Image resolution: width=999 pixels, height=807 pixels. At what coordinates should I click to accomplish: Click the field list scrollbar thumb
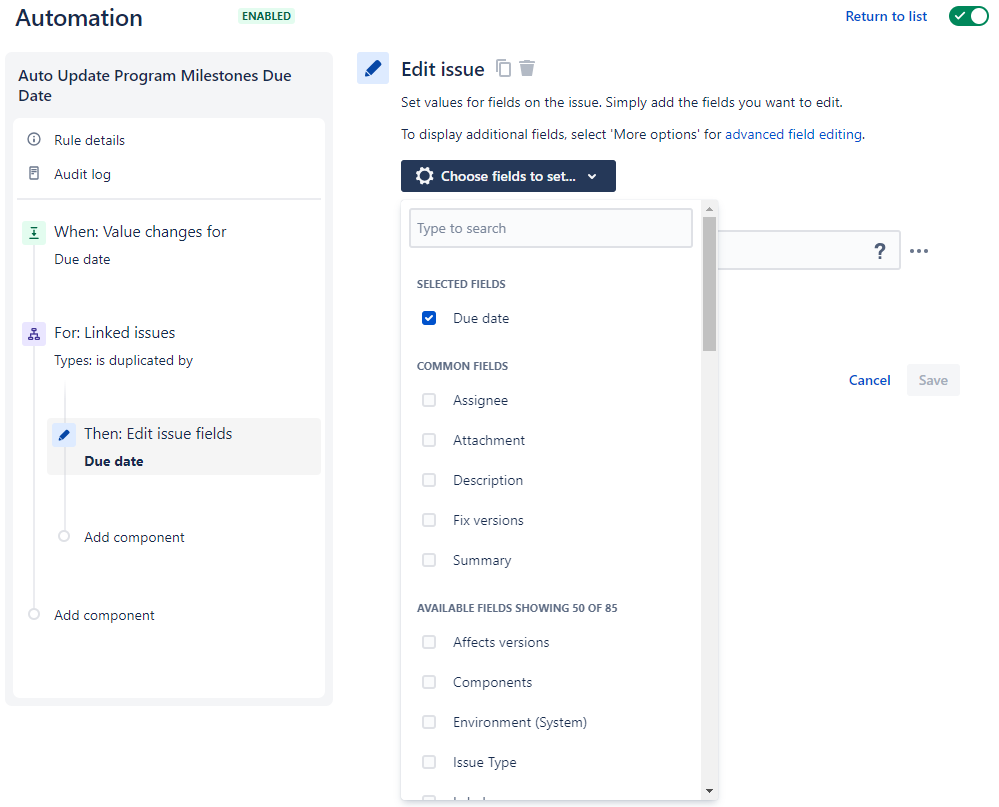[x=709, y=283]
